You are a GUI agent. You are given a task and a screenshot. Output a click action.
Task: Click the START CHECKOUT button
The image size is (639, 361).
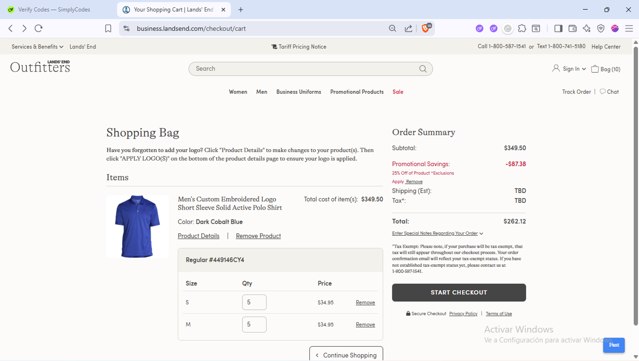click(459, 293)
